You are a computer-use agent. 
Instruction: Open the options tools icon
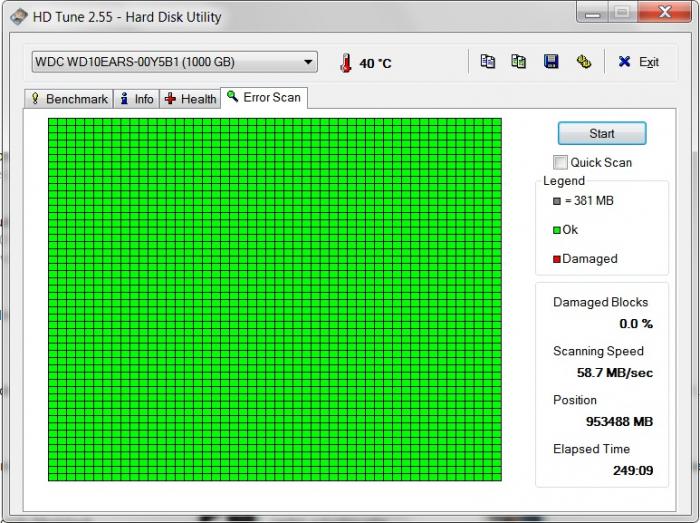[x=583, y=62]
